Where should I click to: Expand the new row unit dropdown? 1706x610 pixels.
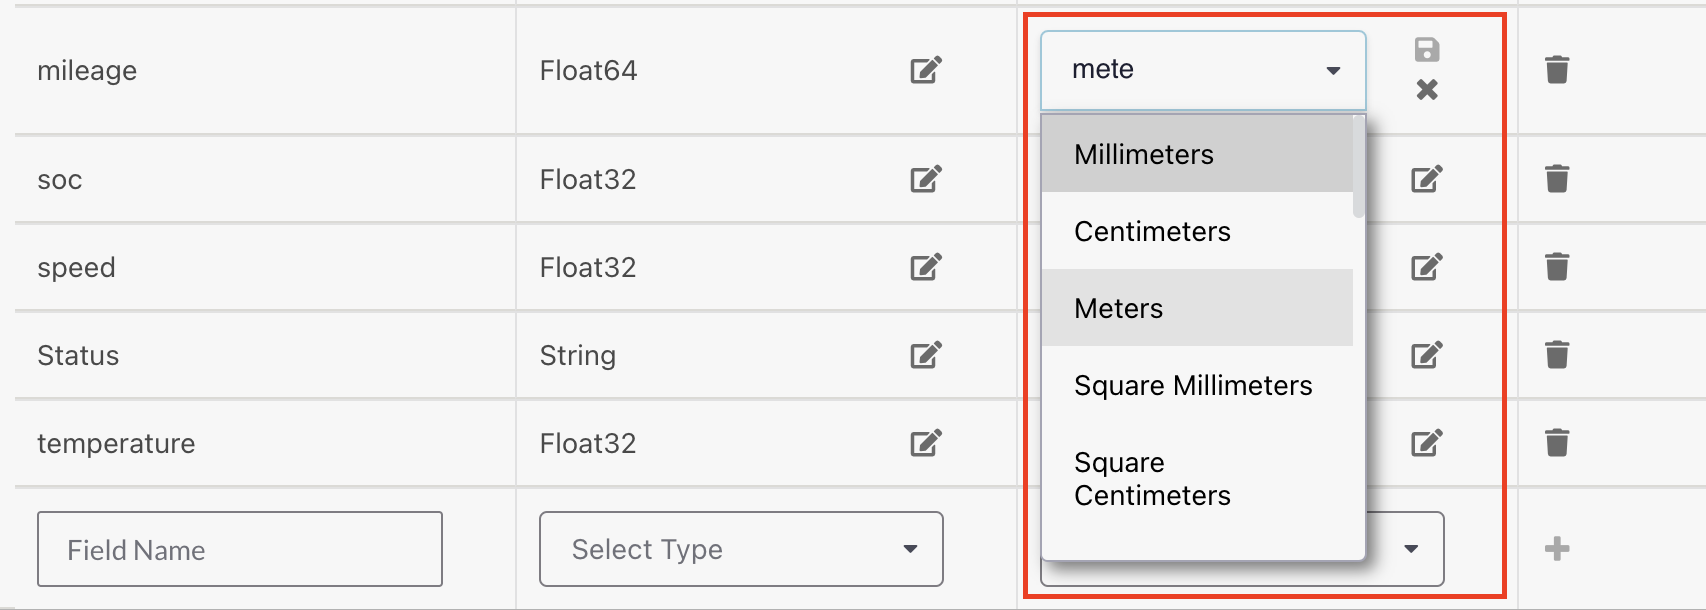pyautogui.click(x=1411, y=548)
